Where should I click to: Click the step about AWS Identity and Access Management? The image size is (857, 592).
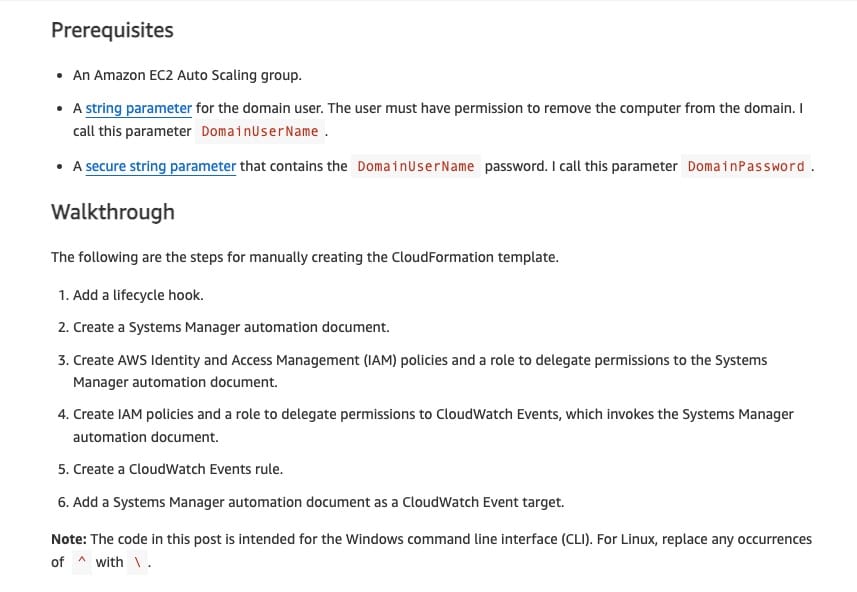coord(420,359)
